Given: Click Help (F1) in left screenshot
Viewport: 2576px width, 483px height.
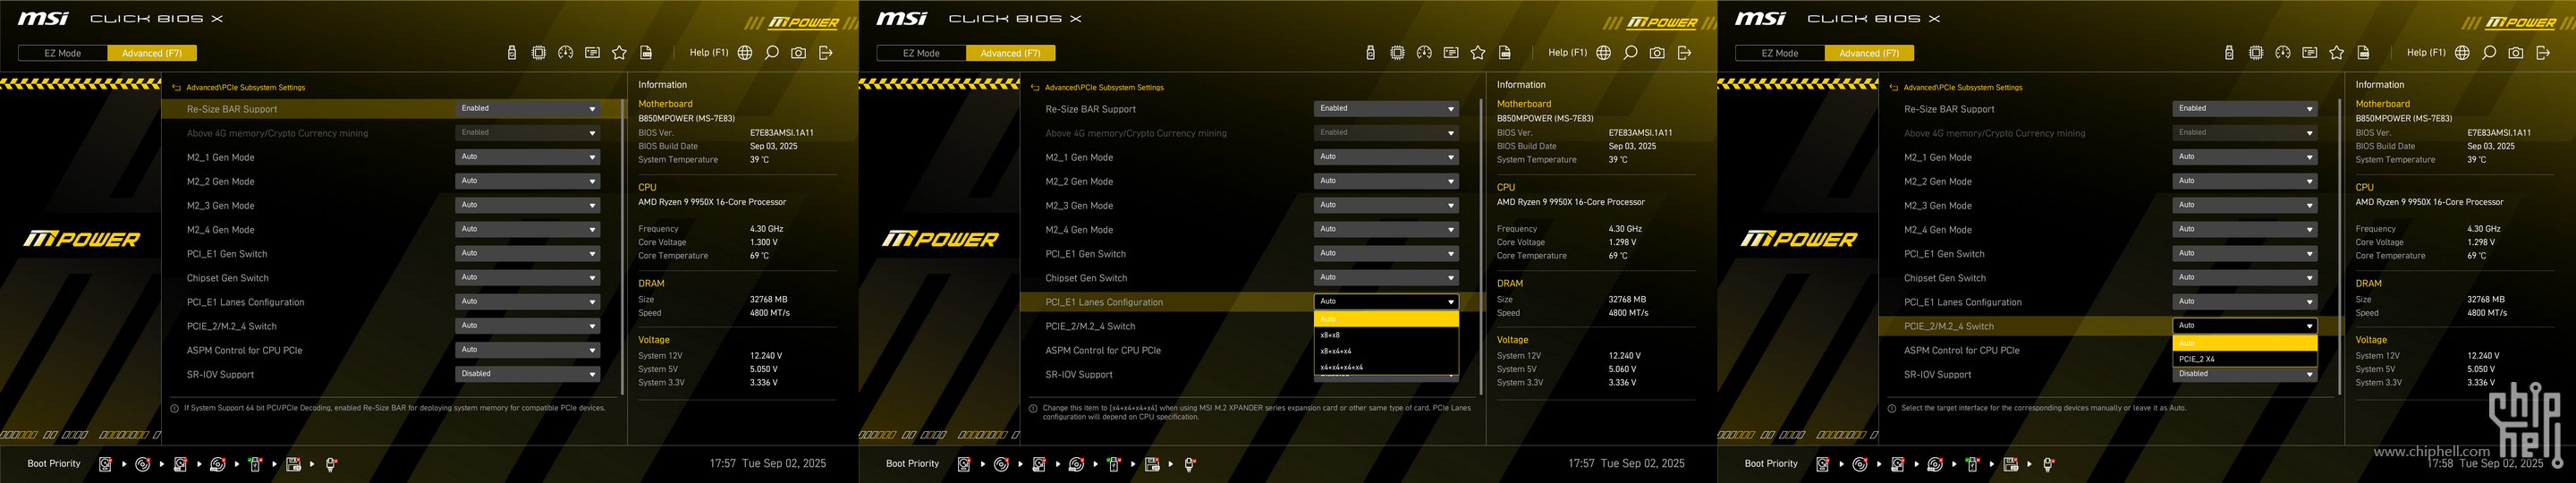Looking at the screenshot, I should tap(709, 53).
